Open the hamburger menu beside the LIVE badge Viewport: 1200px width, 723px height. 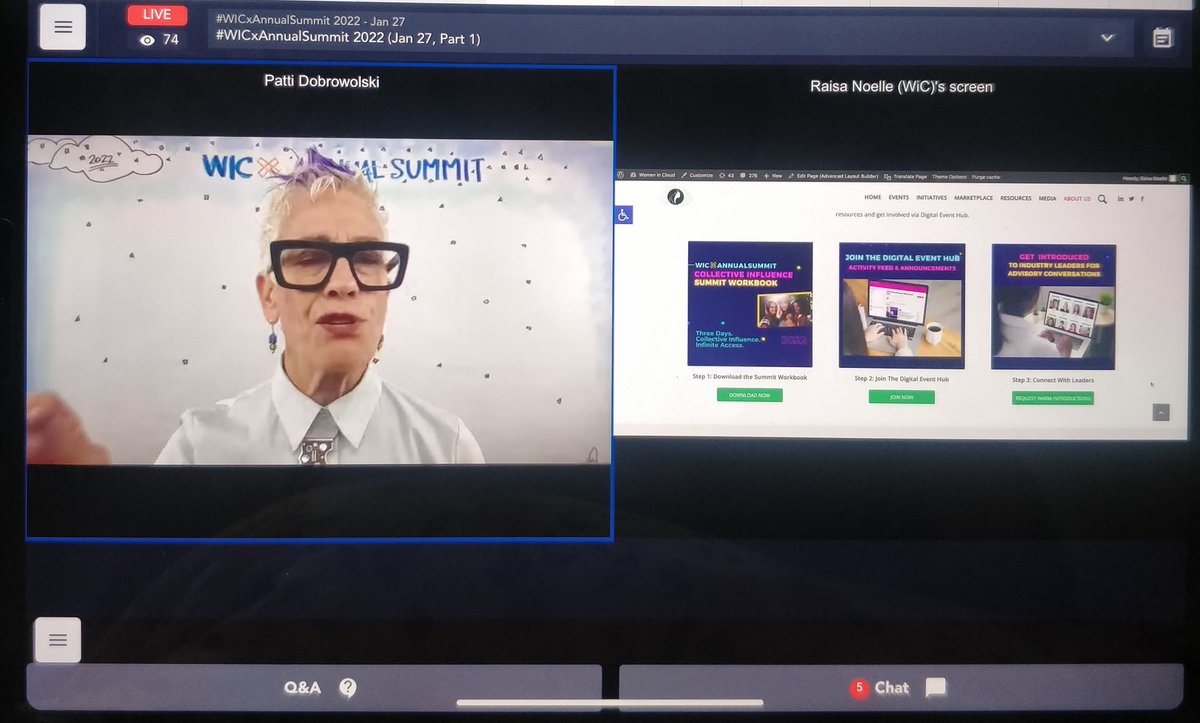click(63, 27)
